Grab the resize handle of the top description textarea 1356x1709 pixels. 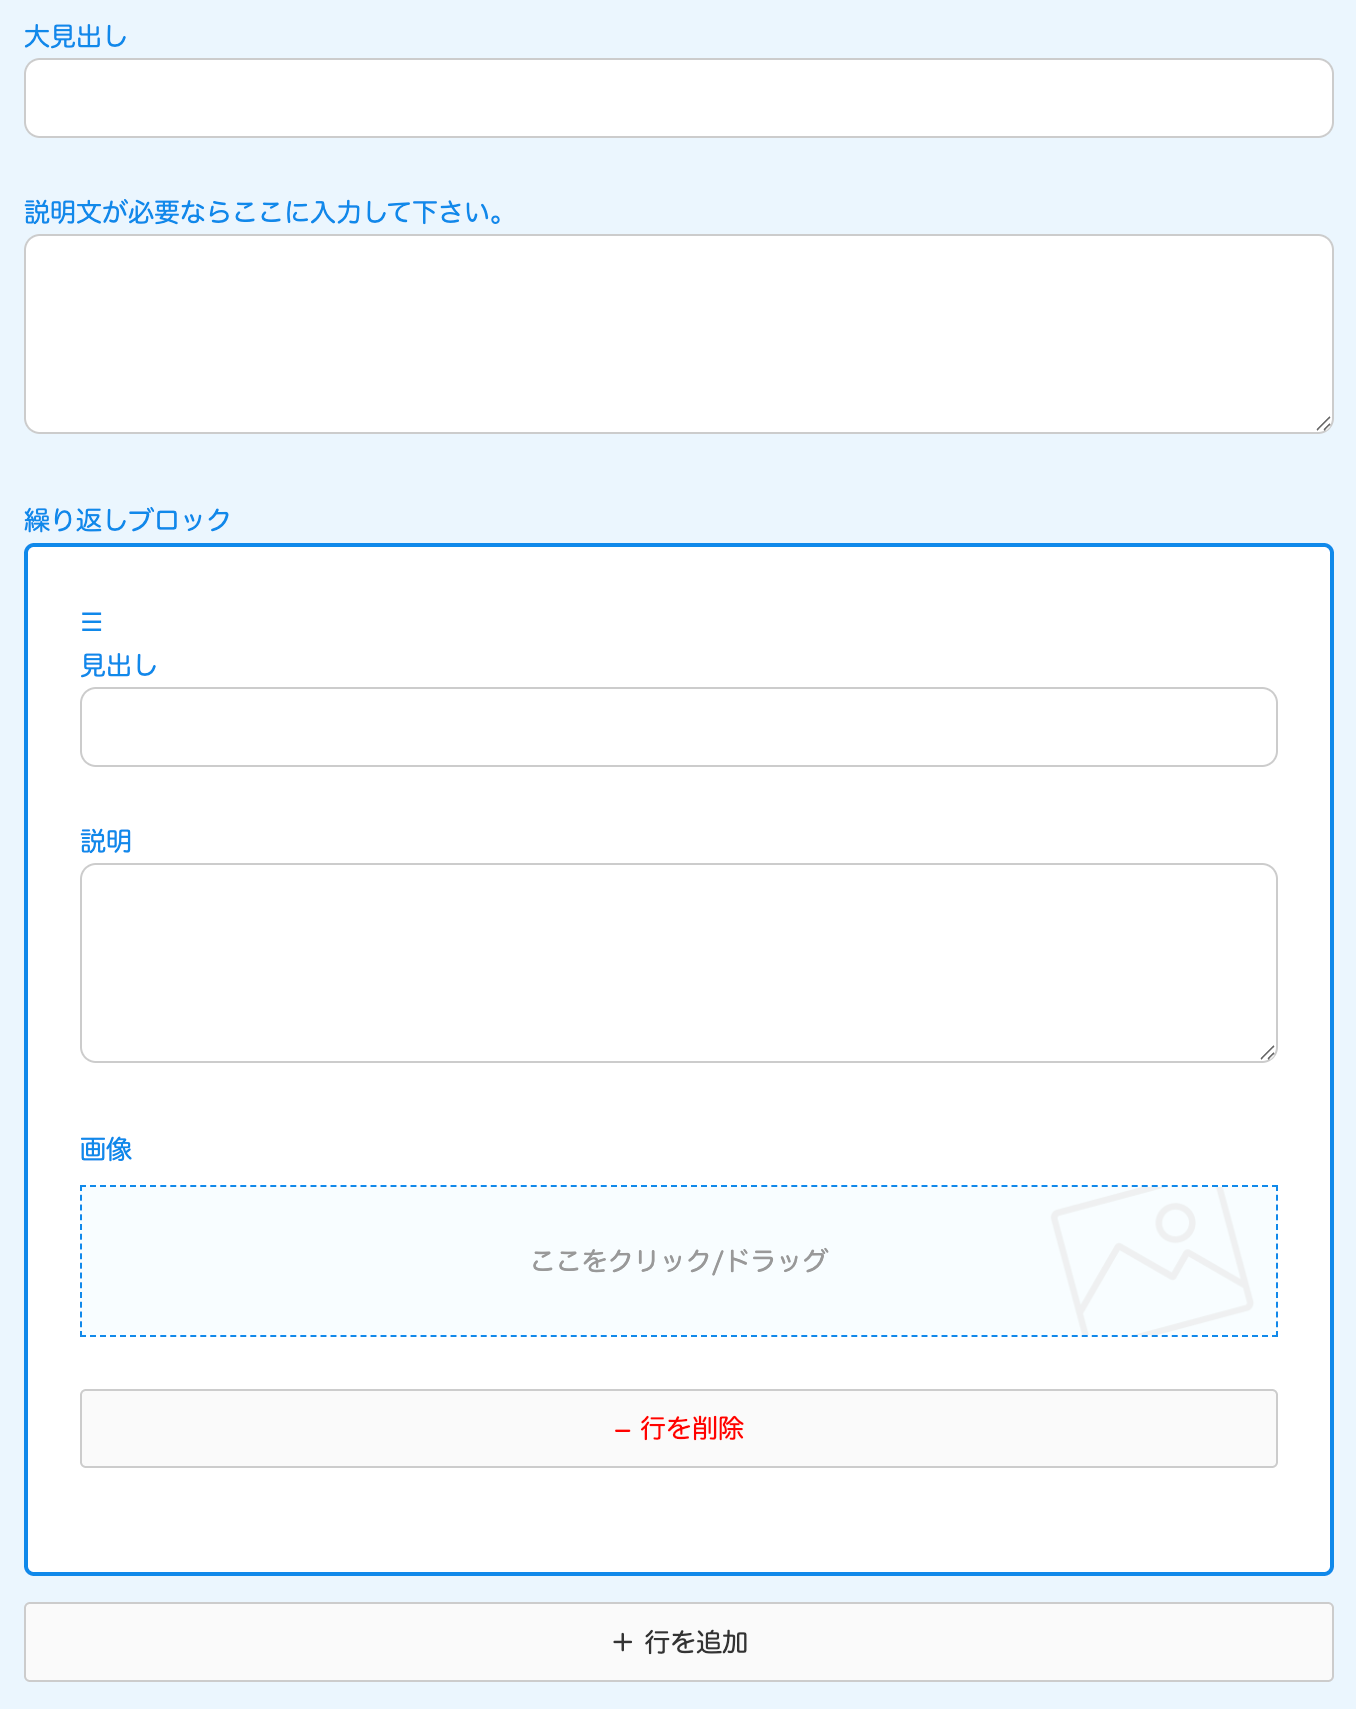click(1323, 423)
